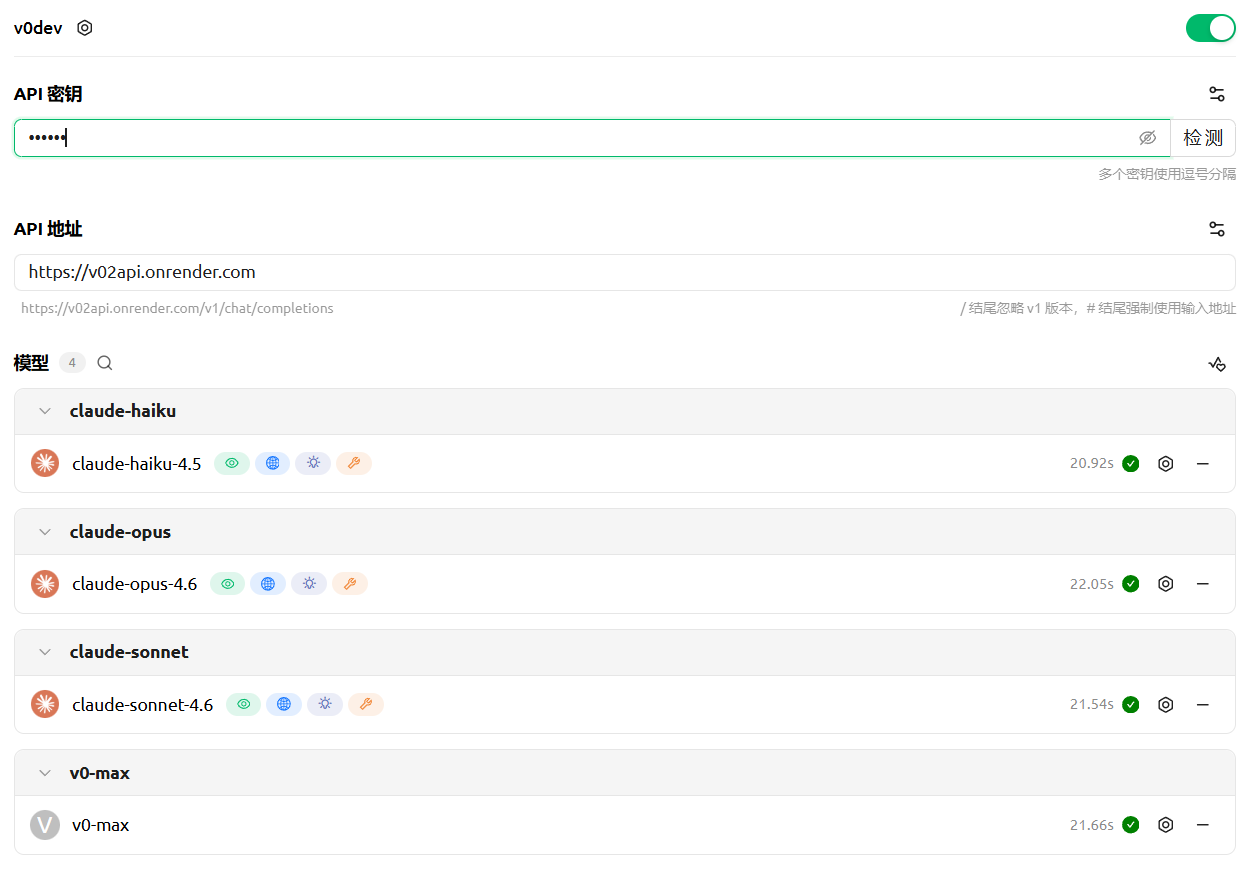Click the v1/chat/completions URL preview text
Viewport: 1259px width, 872px height.
177,308
